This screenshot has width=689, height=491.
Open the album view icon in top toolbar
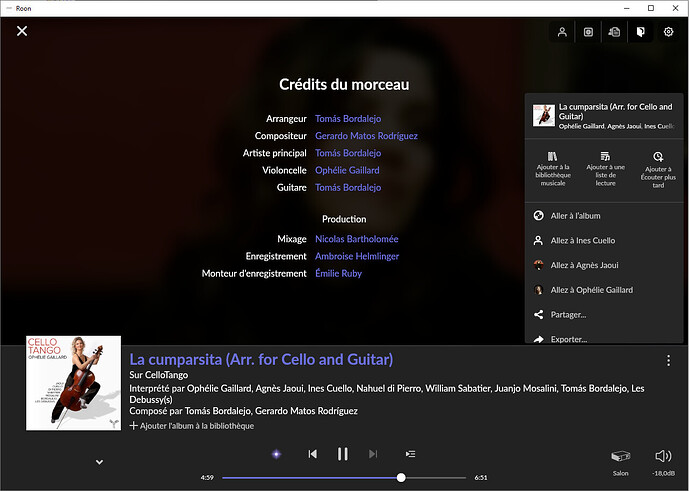coord(588,32)
